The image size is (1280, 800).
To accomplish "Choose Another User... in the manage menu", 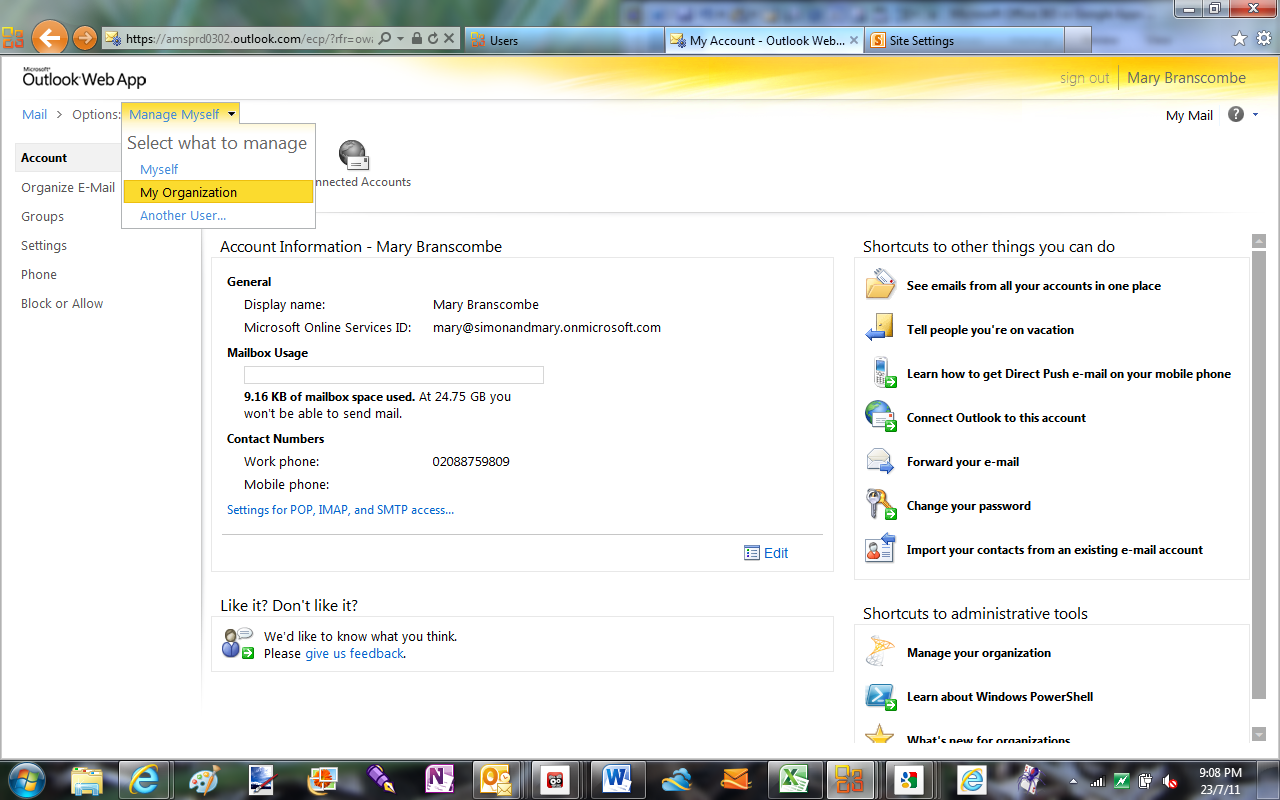I will (x=183, y=215).
